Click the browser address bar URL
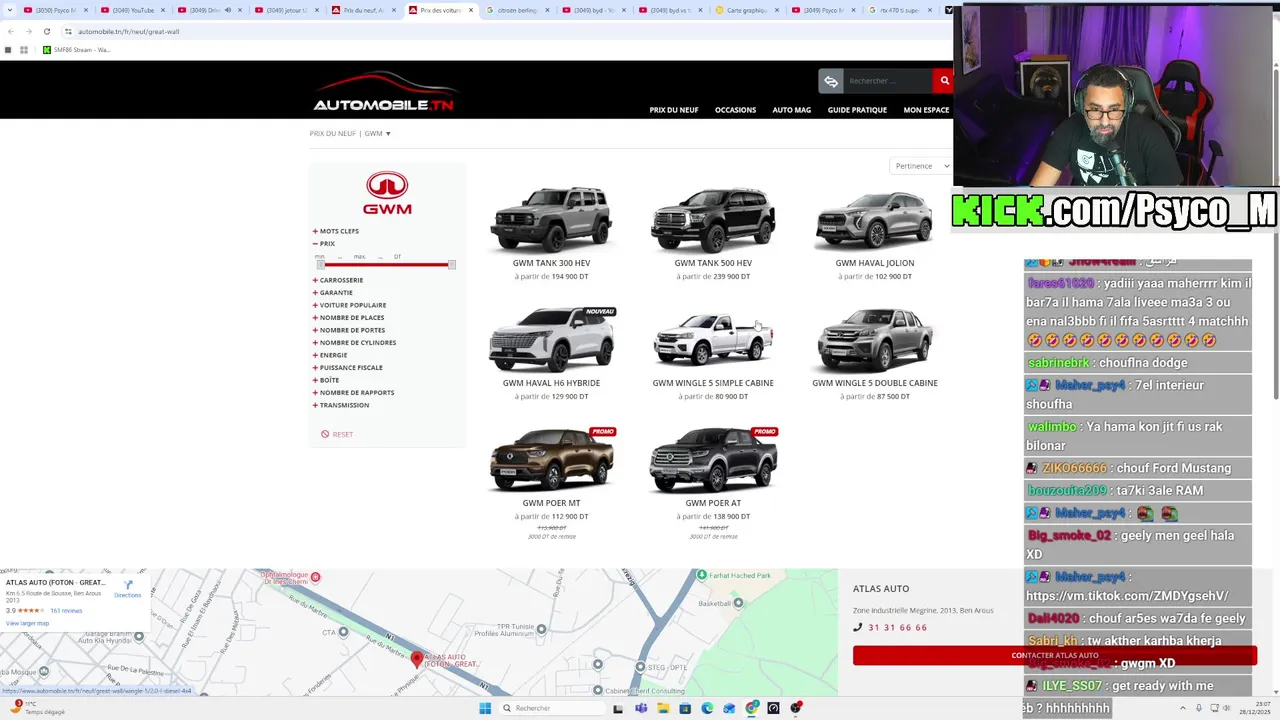This screenshot has width=1280, height=720. click(129, 31)
